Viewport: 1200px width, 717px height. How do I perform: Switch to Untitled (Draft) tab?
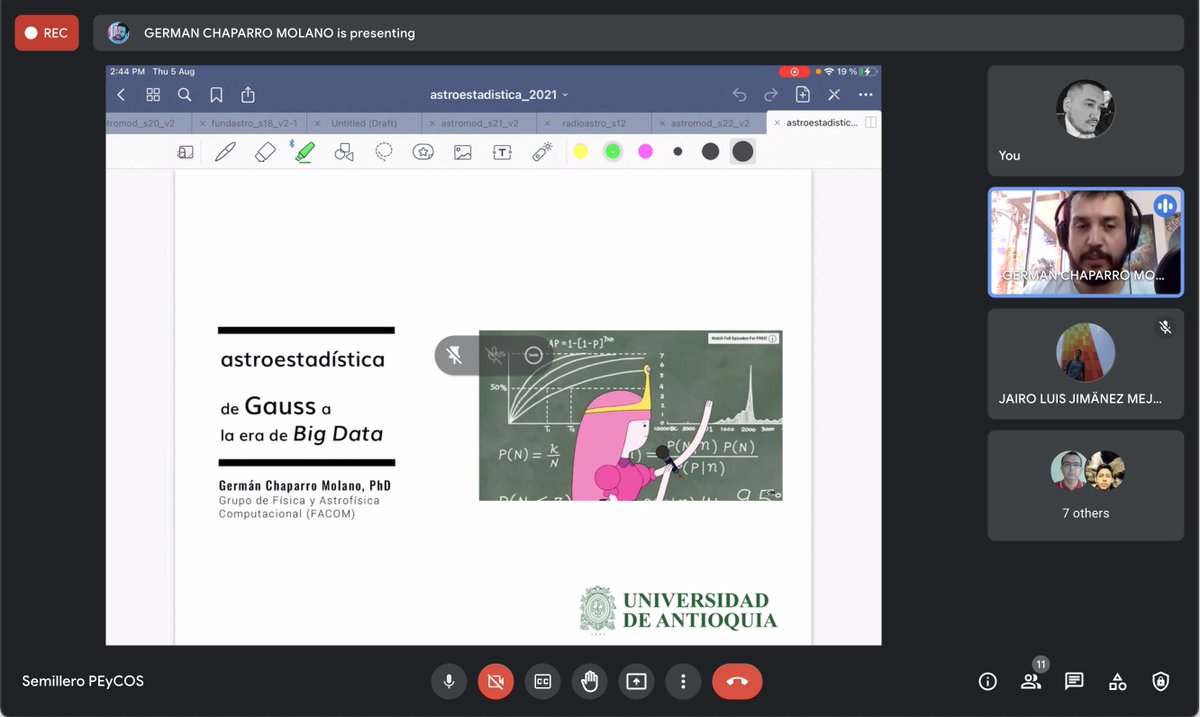(x=364, y=123)
